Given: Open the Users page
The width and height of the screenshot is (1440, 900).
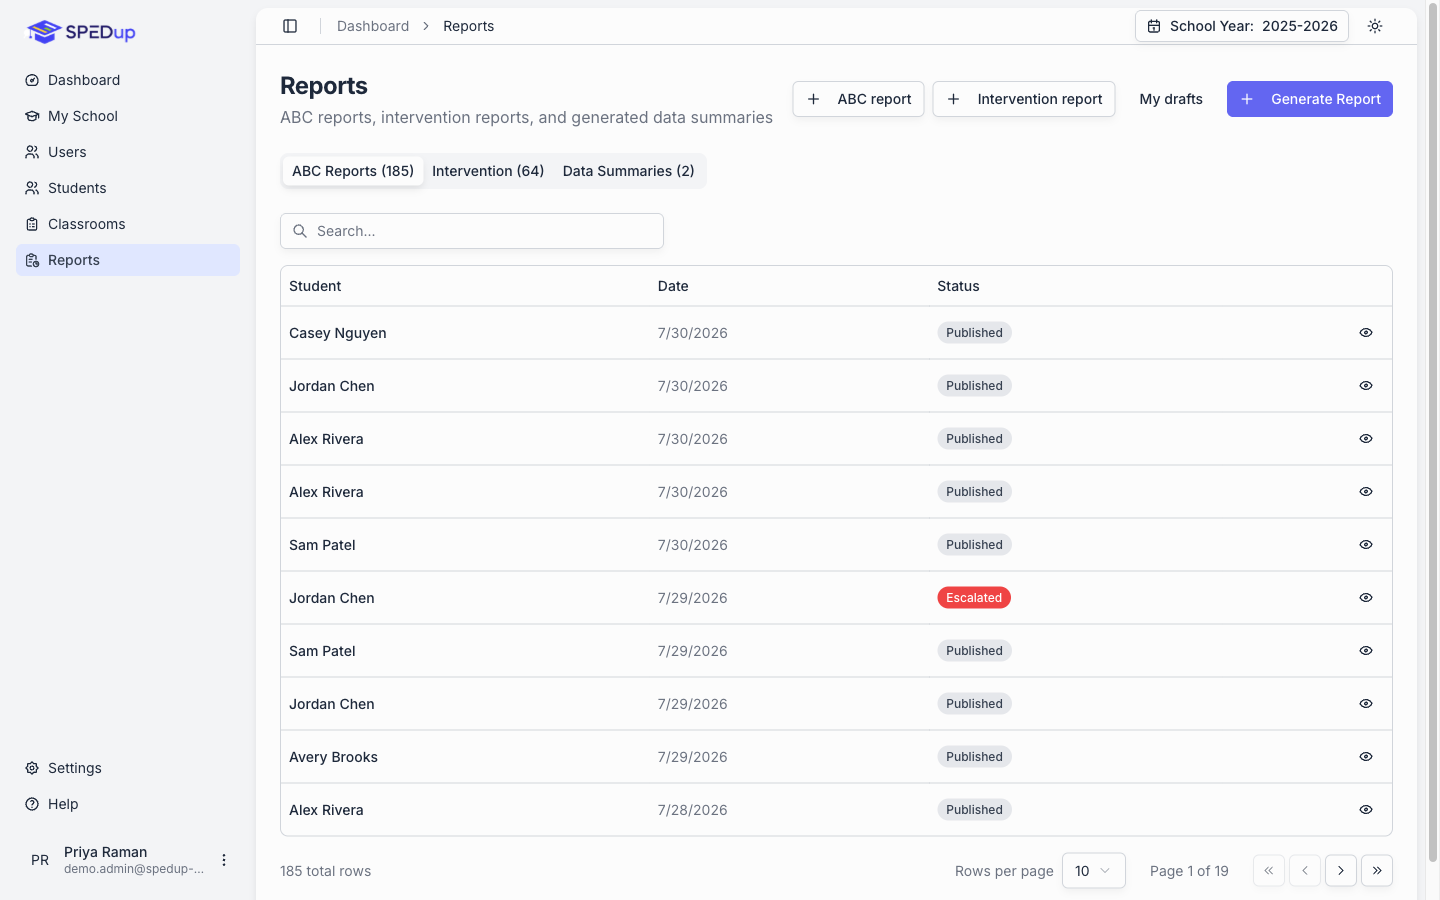Looking at the screenshot, I should pyautogui.click(x=128, y=152).
